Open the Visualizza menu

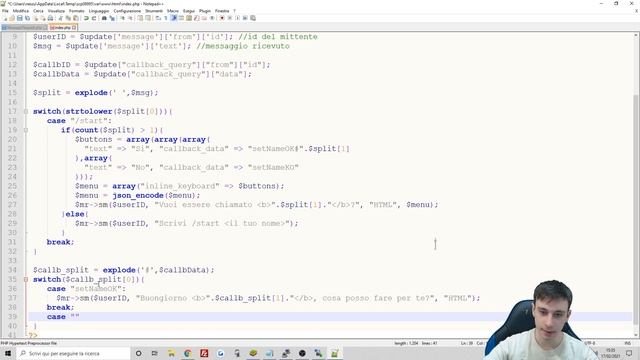point(56,11)
